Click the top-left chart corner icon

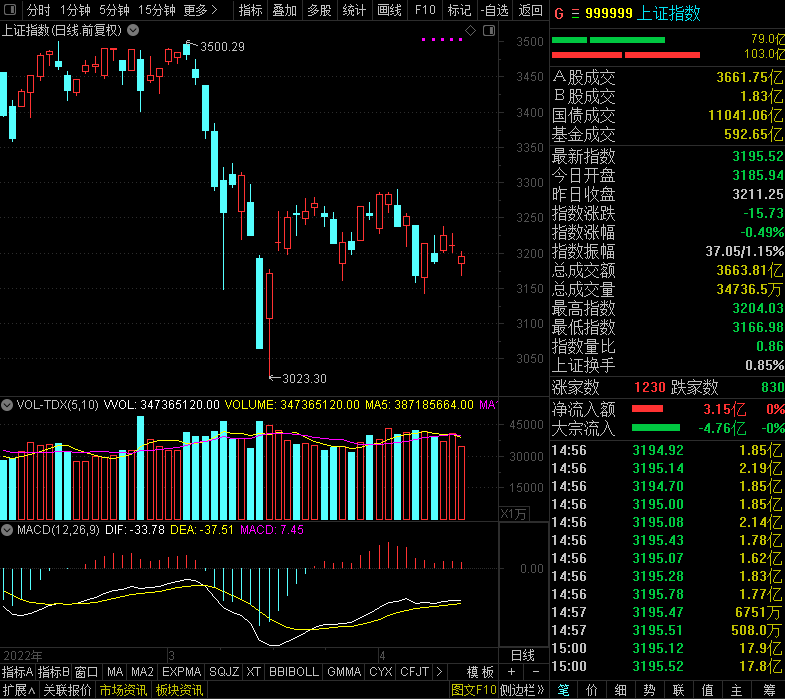[x=9, y=10]
